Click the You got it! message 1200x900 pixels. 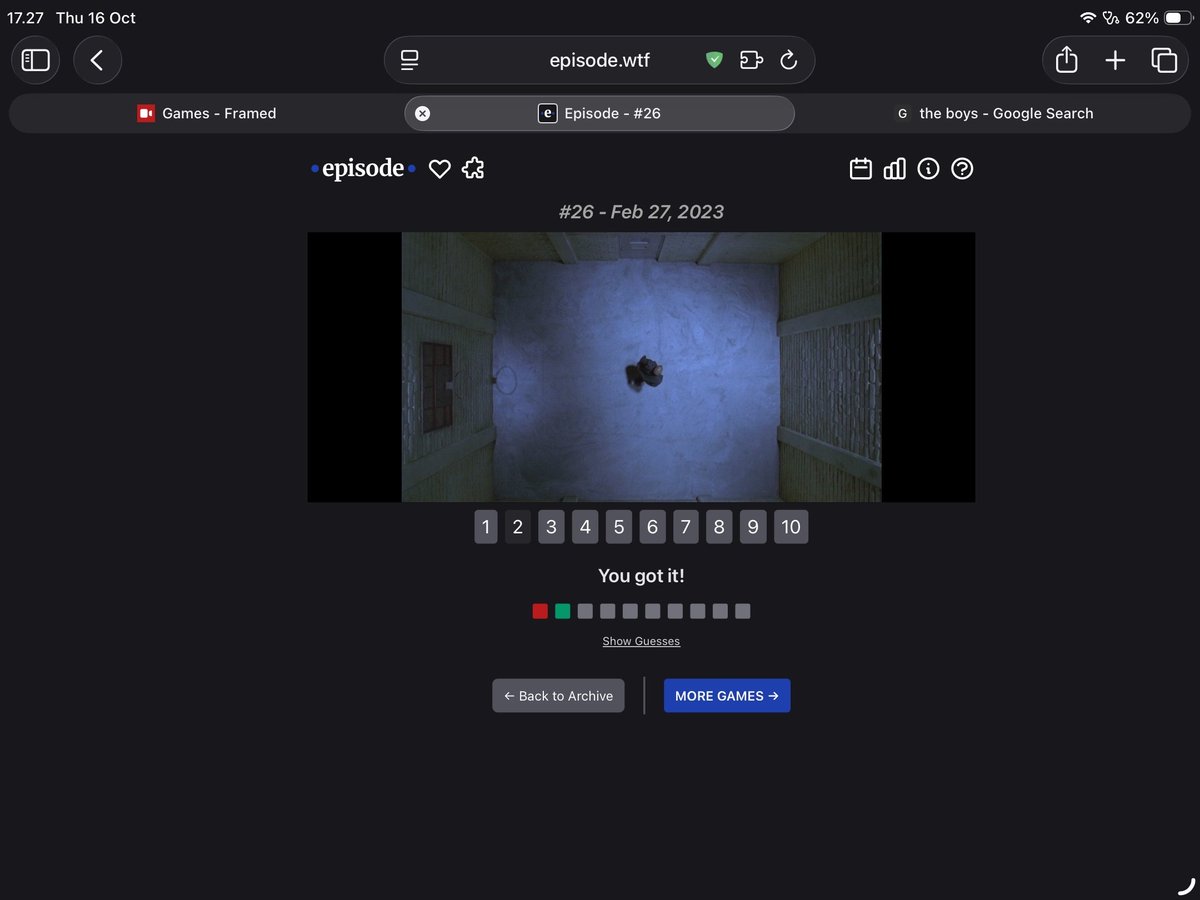(x=641, y=576)
